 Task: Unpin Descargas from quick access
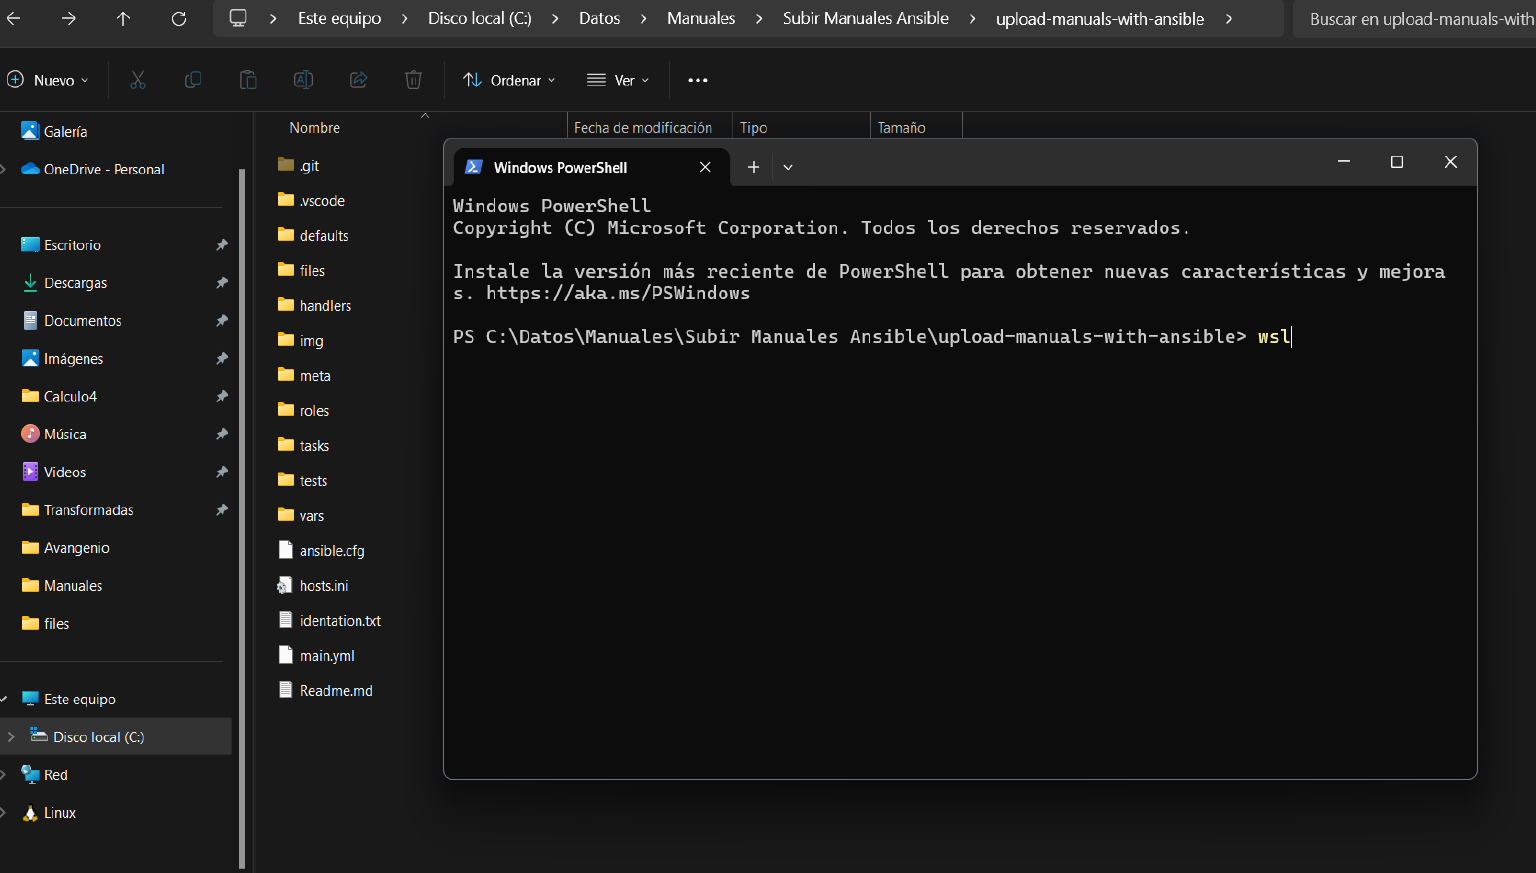pyautogui.click(x=222, y=283)
